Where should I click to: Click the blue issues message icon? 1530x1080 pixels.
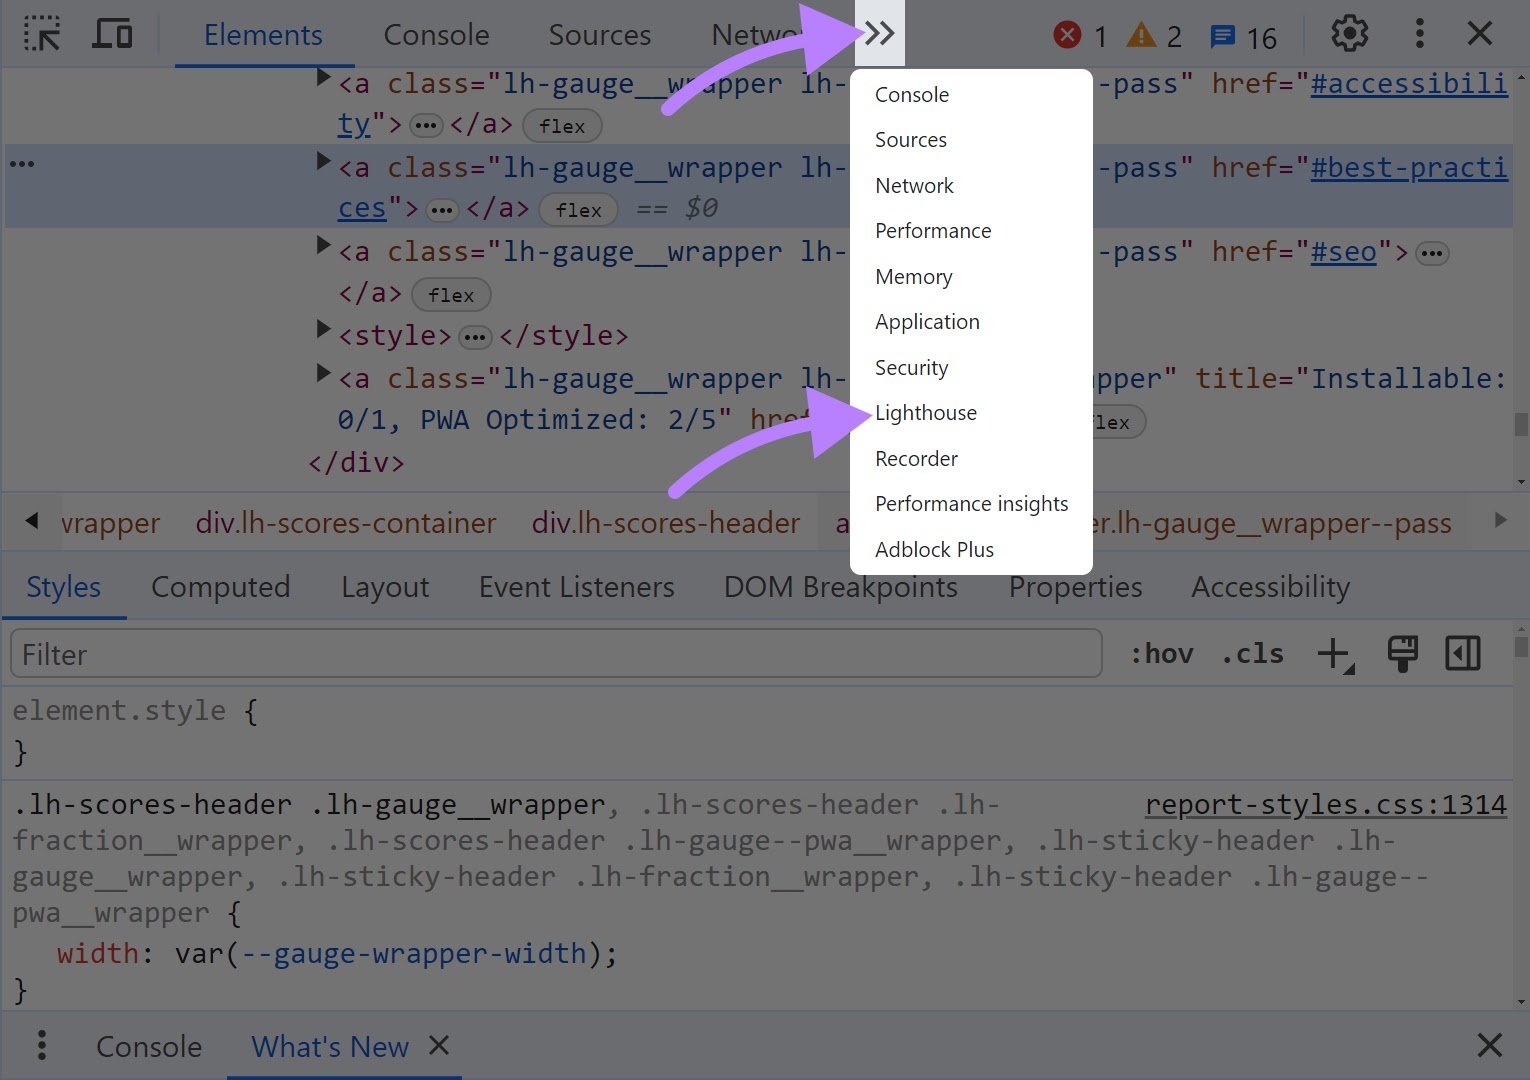pos(1222,37)
